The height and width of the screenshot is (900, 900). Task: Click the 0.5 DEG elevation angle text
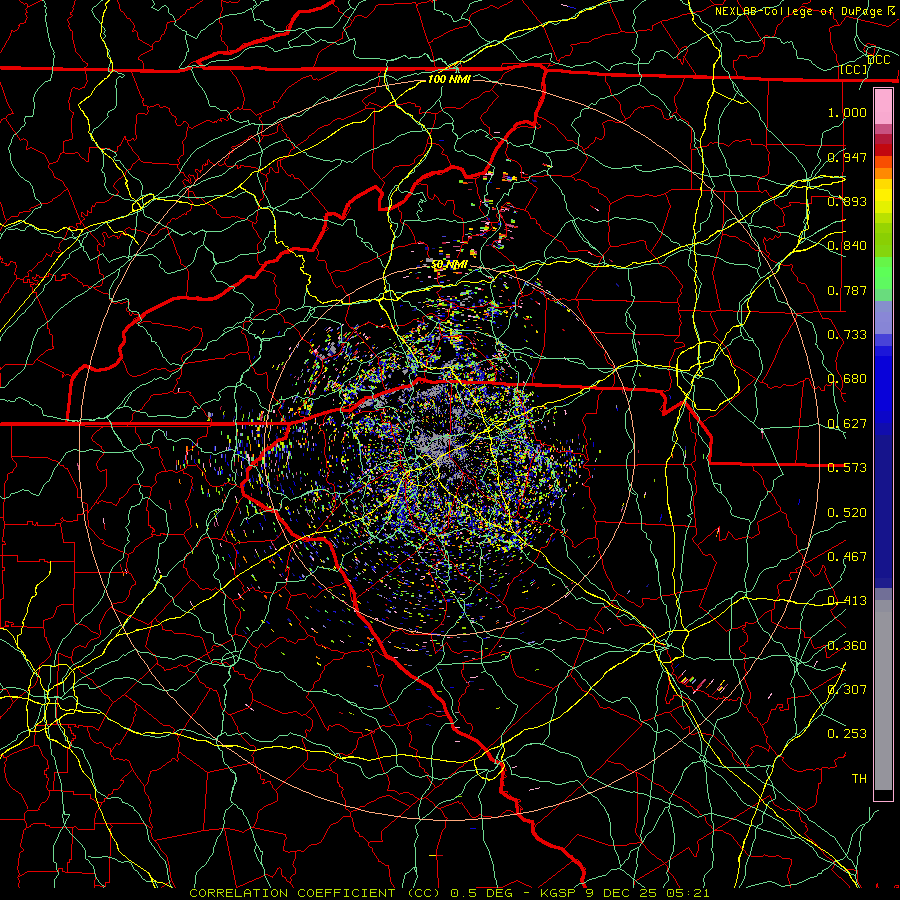coord(481,893)
